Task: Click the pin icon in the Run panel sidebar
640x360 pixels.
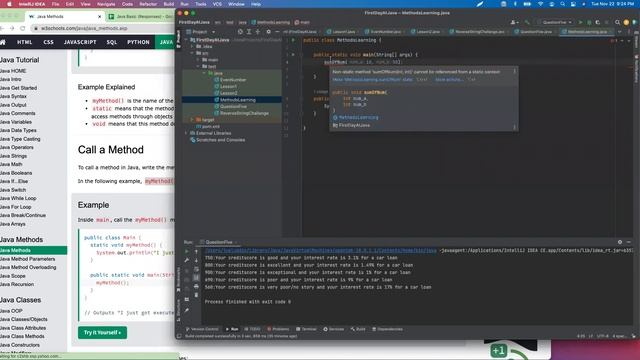Action: 187,310
